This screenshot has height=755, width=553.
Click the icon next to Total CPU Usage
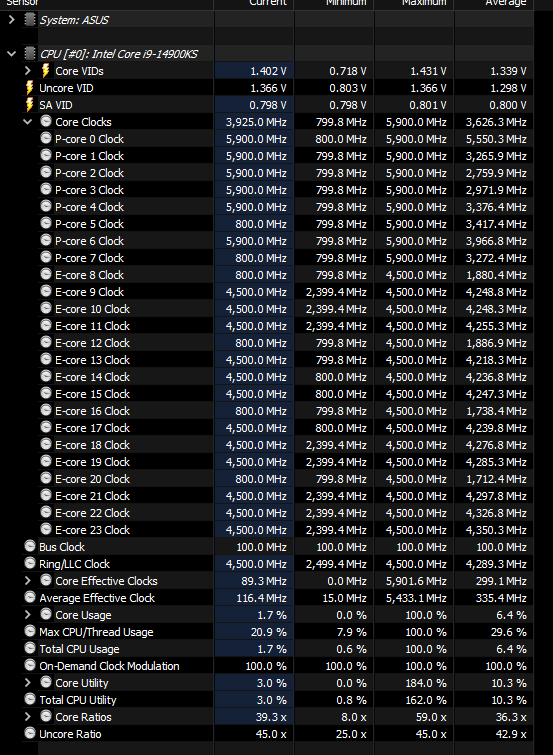(30, 648)
